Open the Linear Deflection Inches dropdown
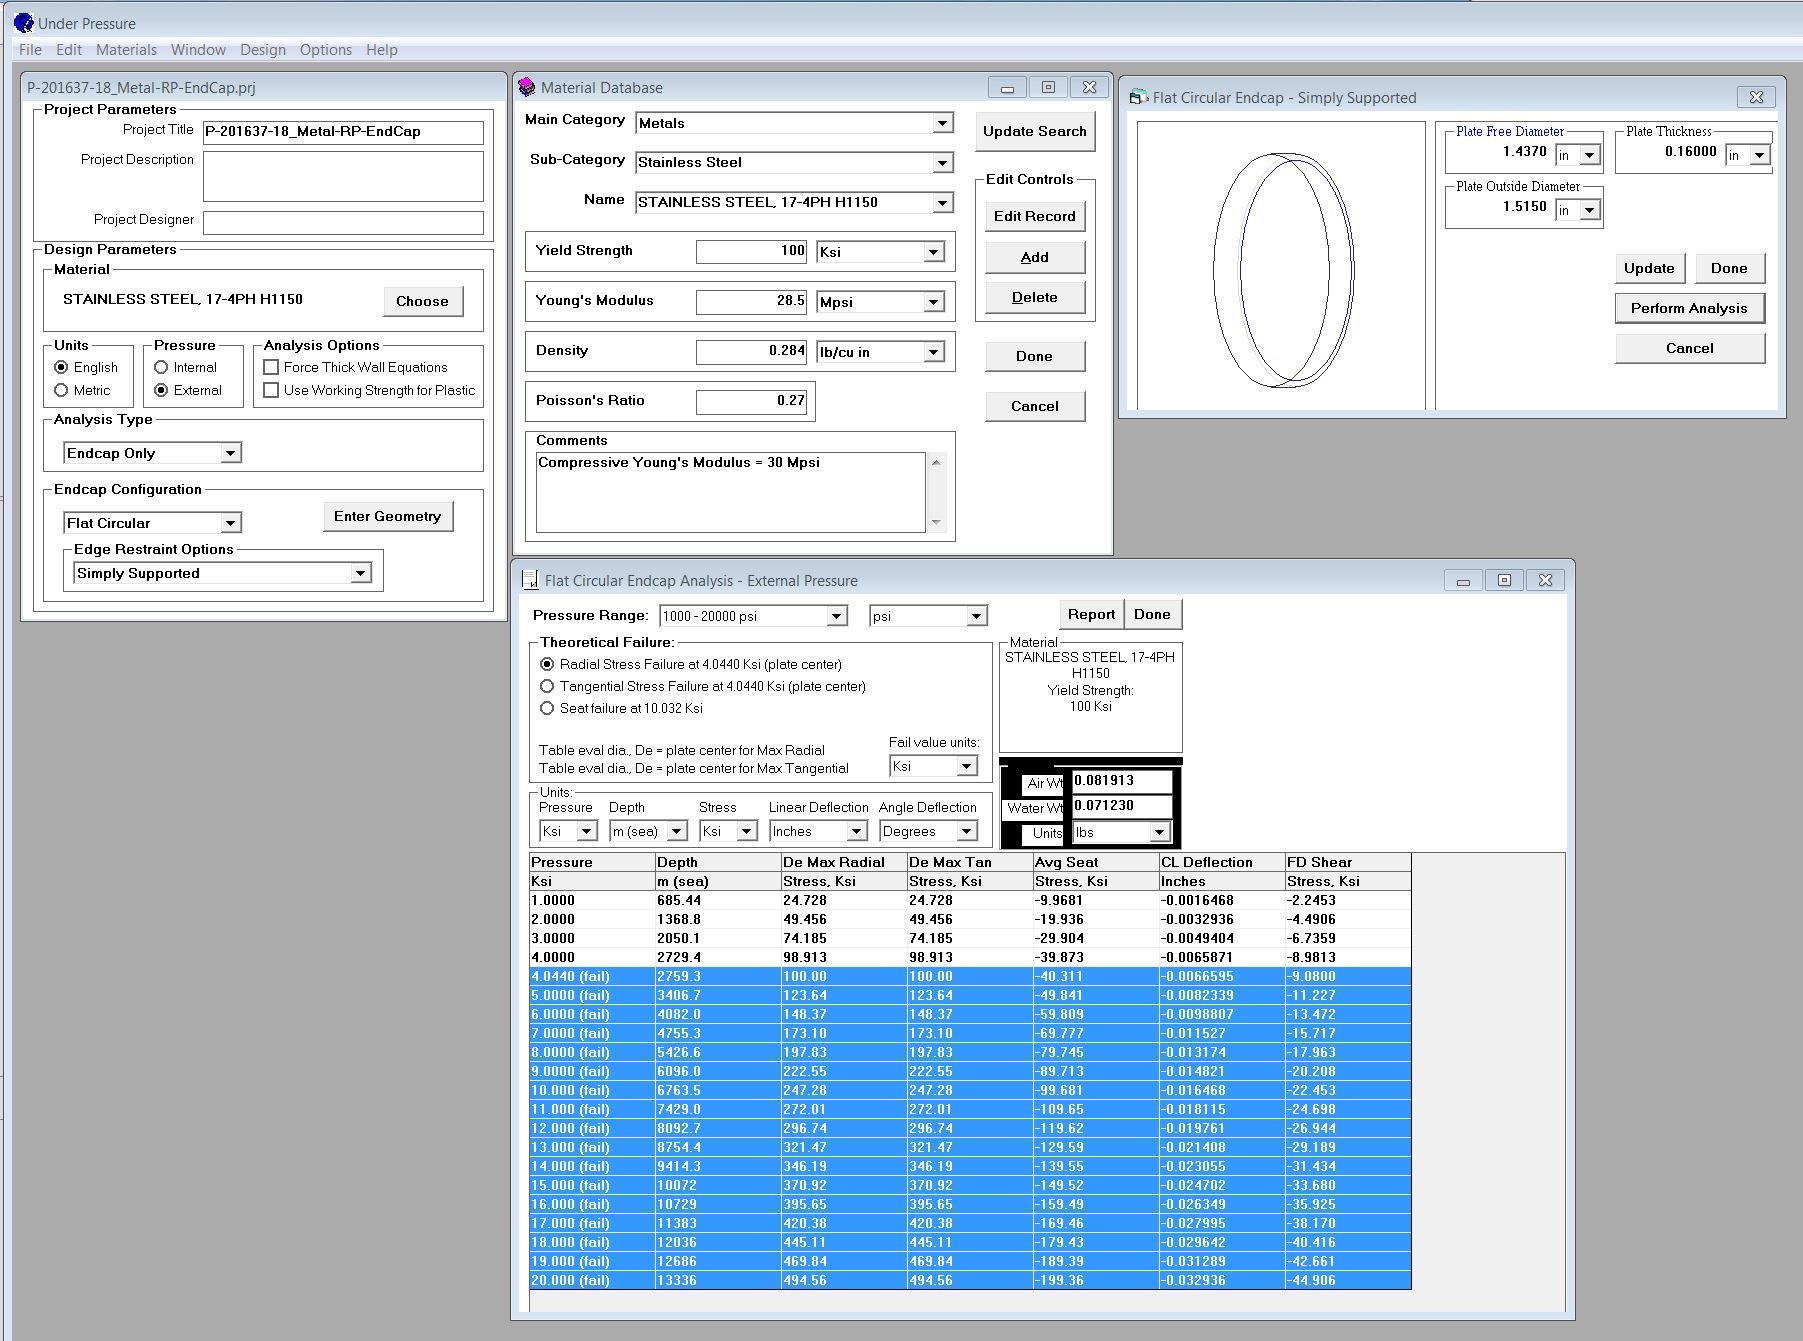Screen dimensions: 1803x1341 click(x=857, y=831)
